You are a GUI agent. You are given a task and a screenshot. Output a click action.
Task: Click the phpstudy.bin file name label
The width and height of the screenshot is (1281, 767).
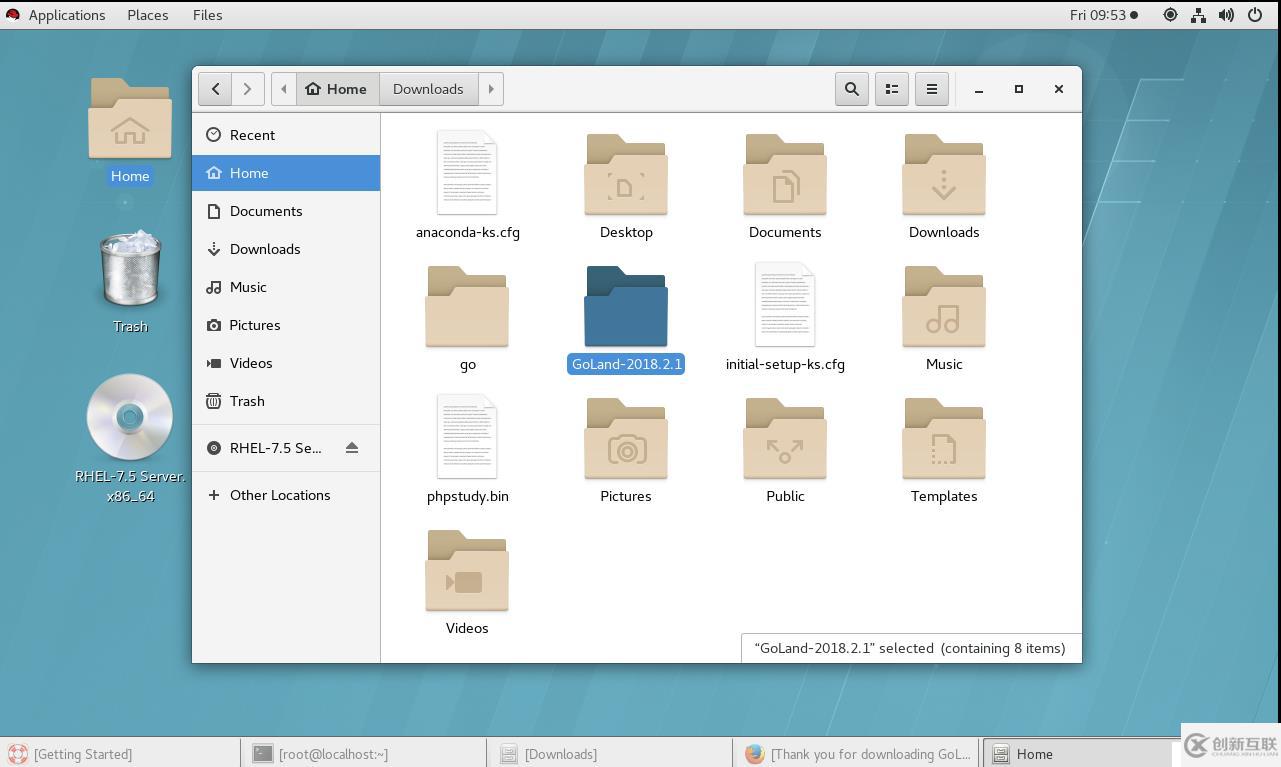[x=467, y=496]
